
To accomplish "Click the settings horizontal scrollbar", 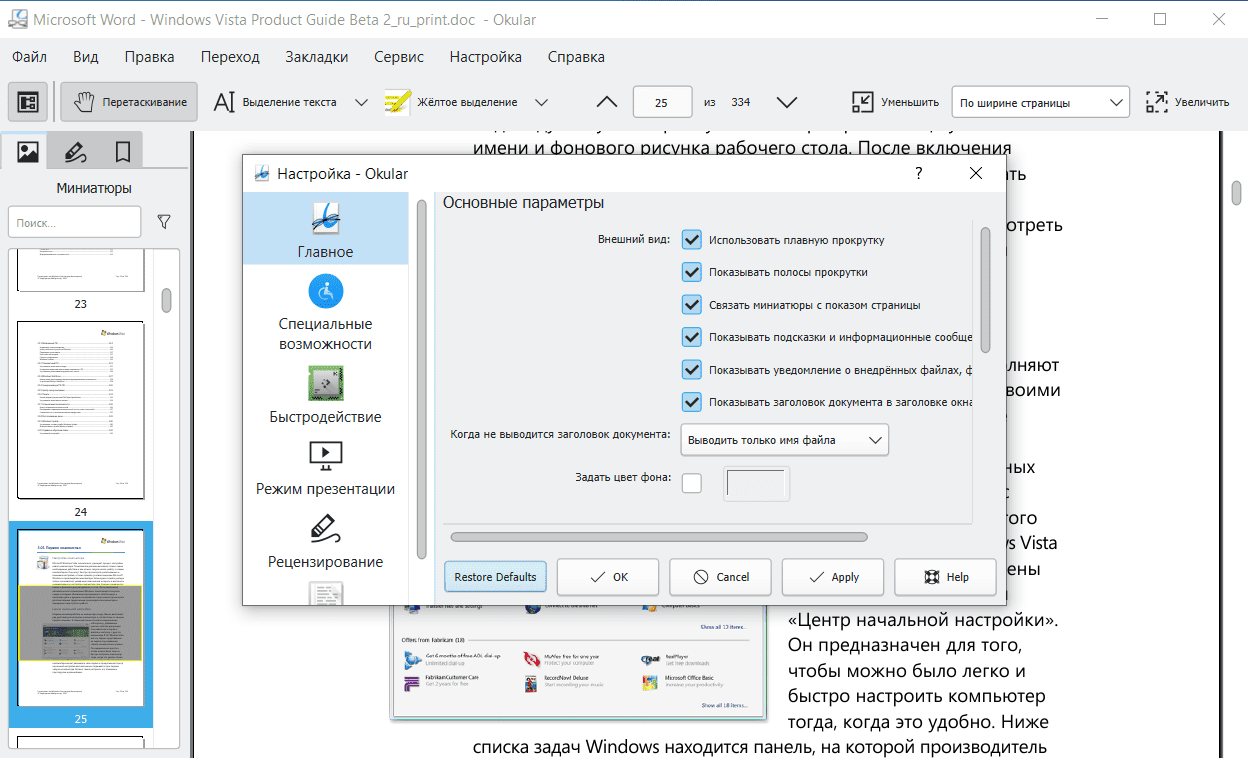I will pos(659,537).
